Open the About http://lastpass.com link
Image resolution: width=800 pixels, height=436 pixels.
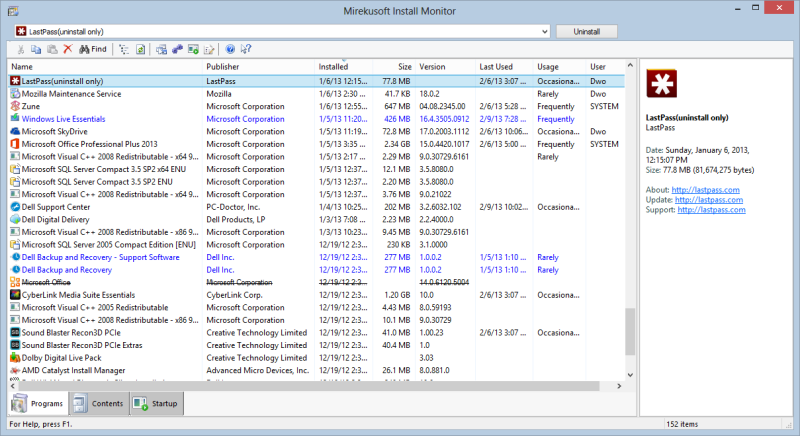(705, 190)
